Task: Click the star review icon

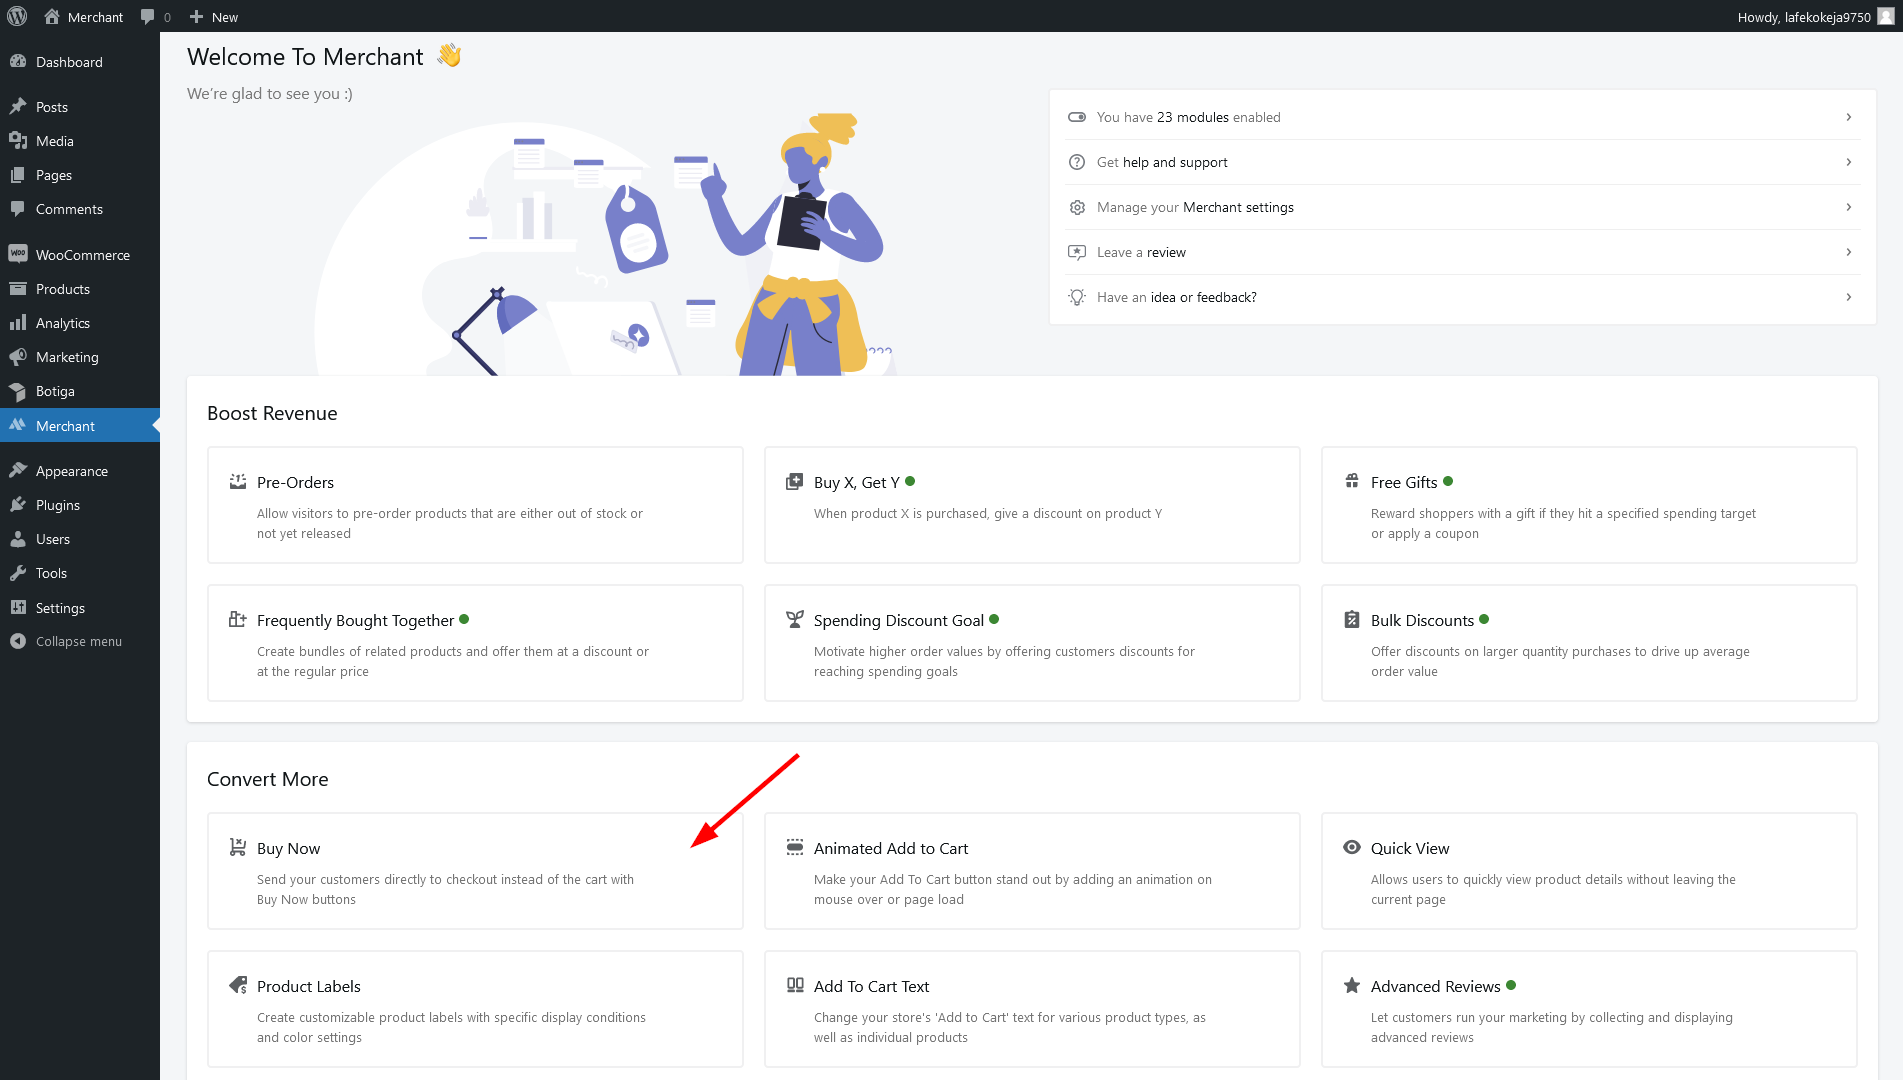Action: click(x=1077, y=252)
